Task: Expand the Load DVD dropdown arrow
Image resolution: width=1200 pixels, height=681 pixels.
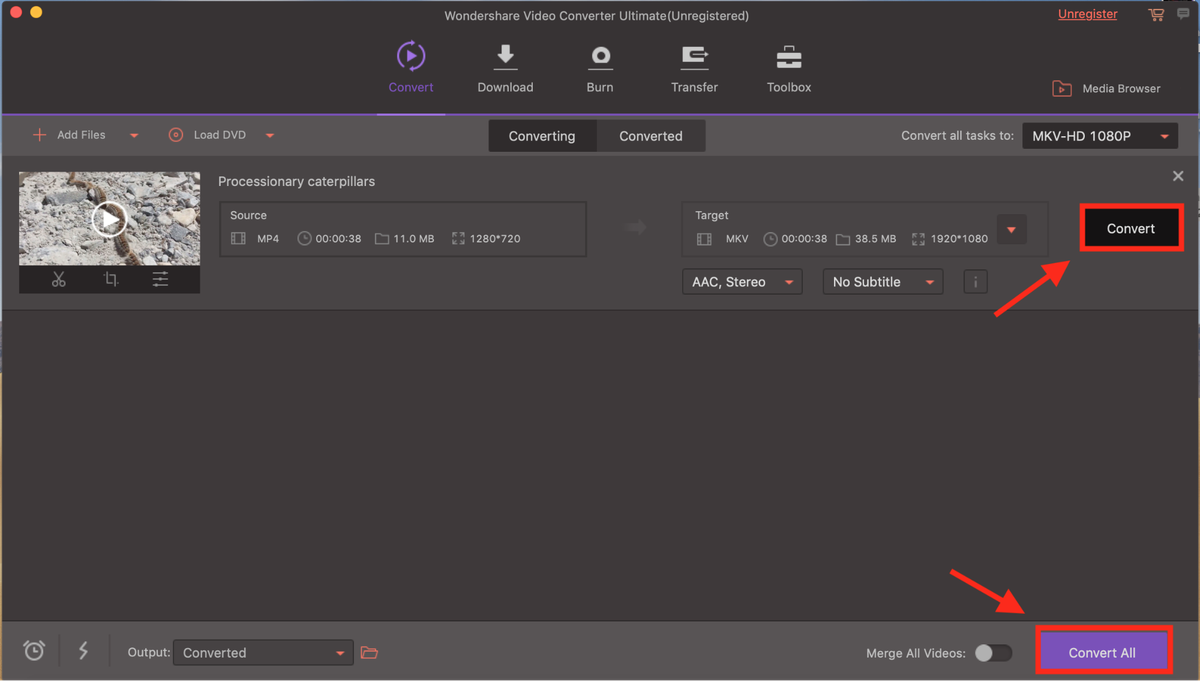Action: [x=270, y=136]
